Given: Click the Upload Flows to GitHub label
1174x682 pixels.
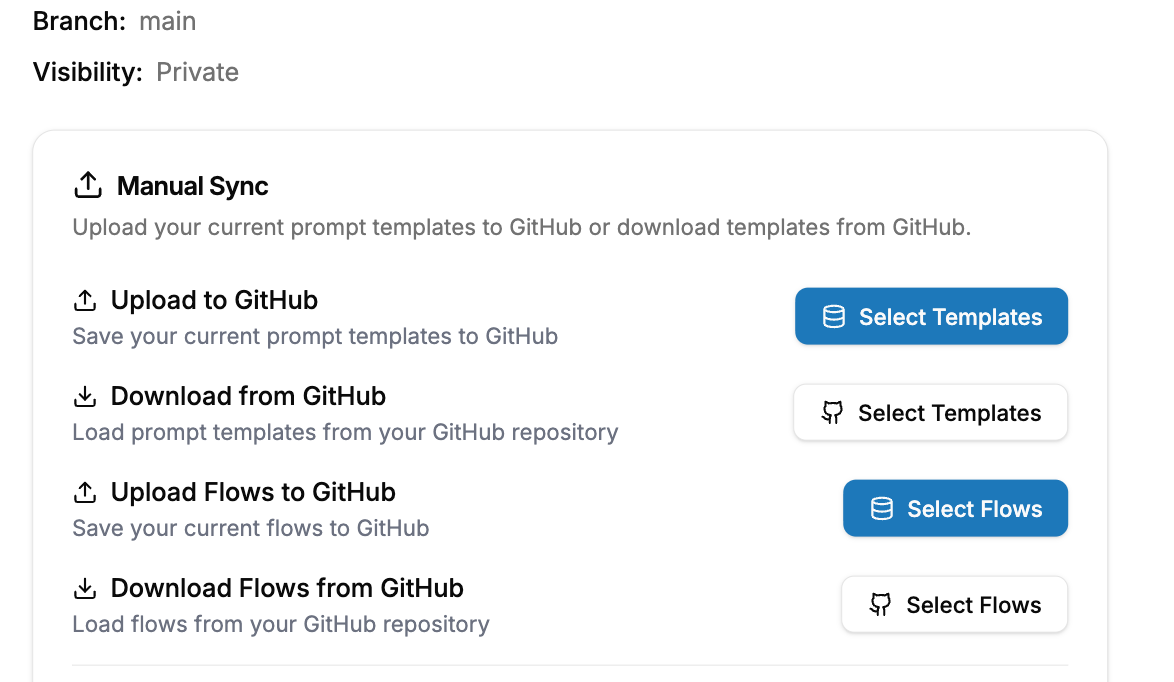Looking at the screenshot, I should [x=253, y=492].
